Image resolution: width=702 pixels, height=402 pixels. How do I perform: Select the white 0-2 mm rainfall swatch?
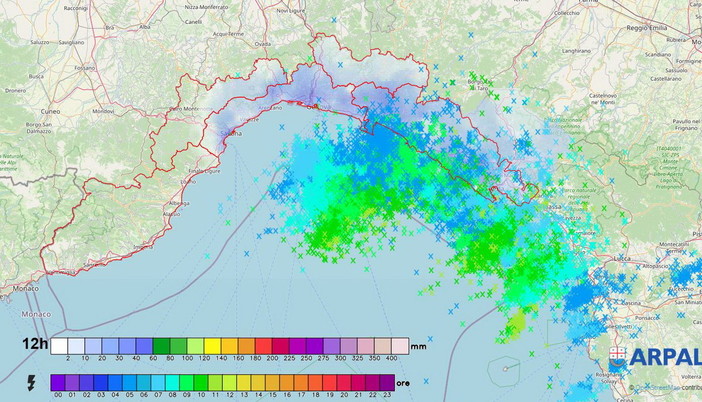(x=59, y=345)
